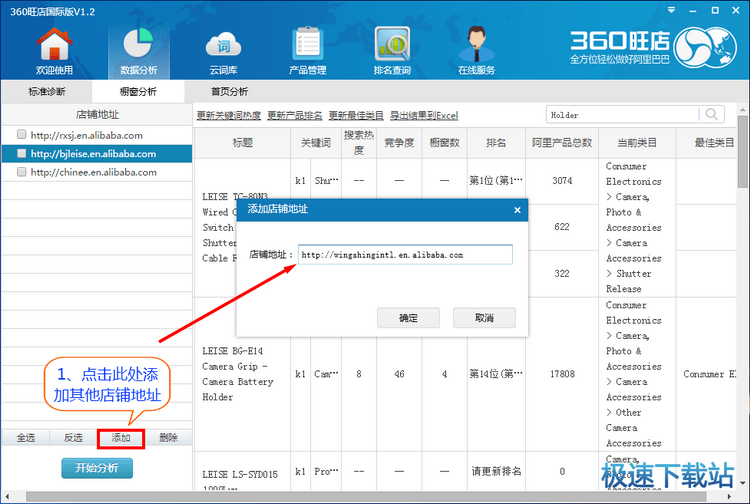Click the 360旺店 globe logo

pos(705,47)
